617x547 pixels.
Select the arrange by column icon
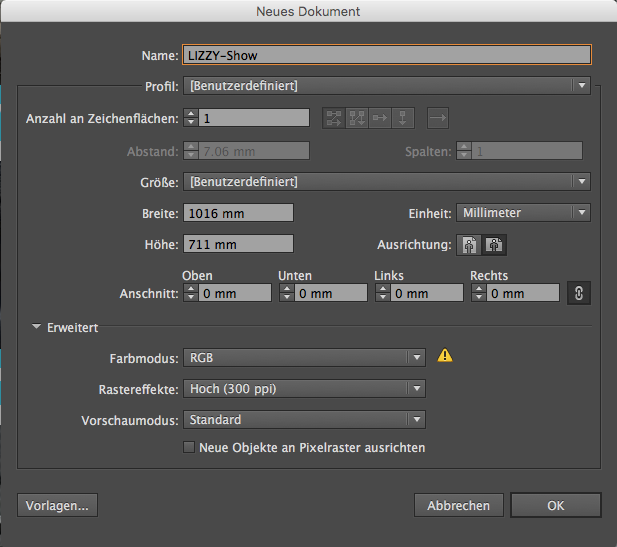[x=401, y=118]
